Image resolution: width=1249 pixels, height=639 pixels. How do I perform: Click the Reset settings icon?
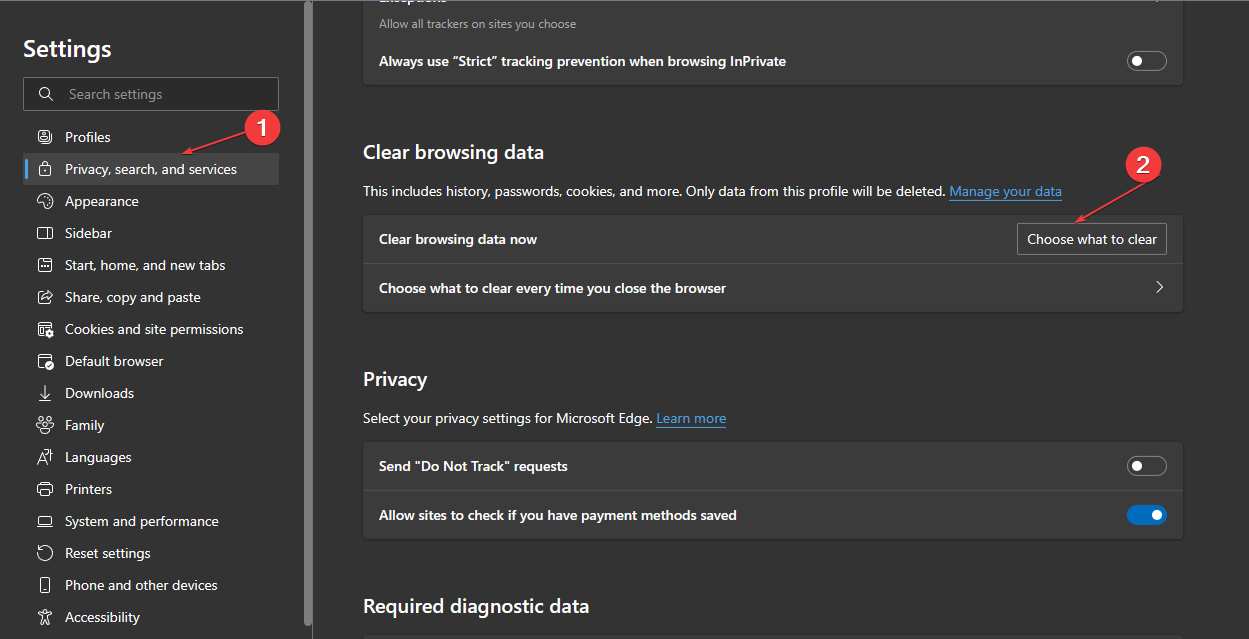click(44, 553)
